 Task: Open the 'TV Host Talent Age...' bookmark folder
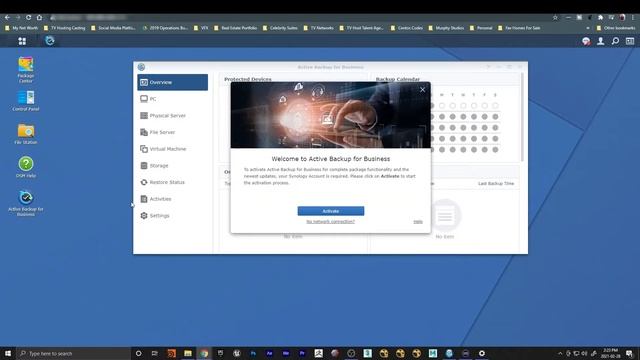[x=361, y=28]
